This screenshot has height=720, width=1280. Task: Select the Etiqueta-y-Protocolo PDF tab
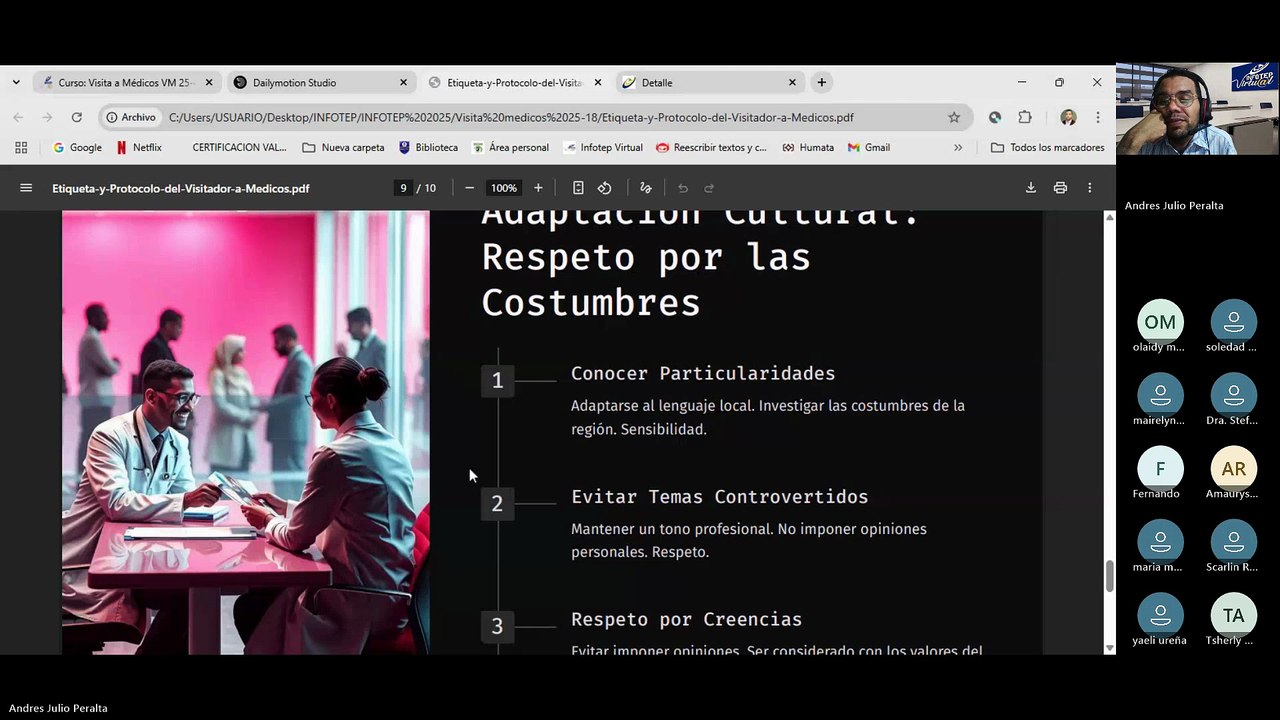(514, 82)
